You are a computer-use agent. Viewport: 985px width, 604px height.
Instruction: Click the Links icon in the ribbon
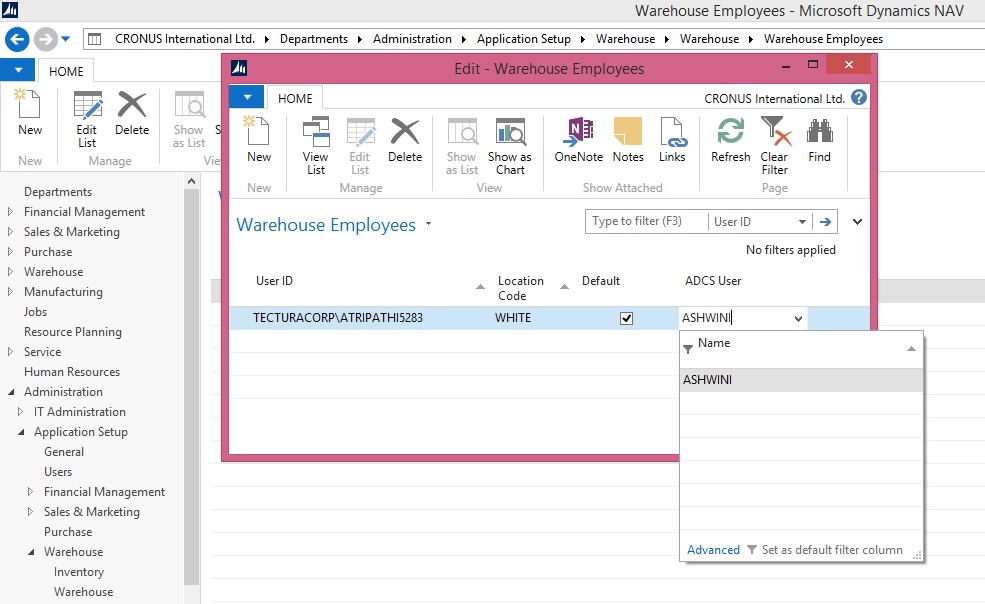click(672, 140)
